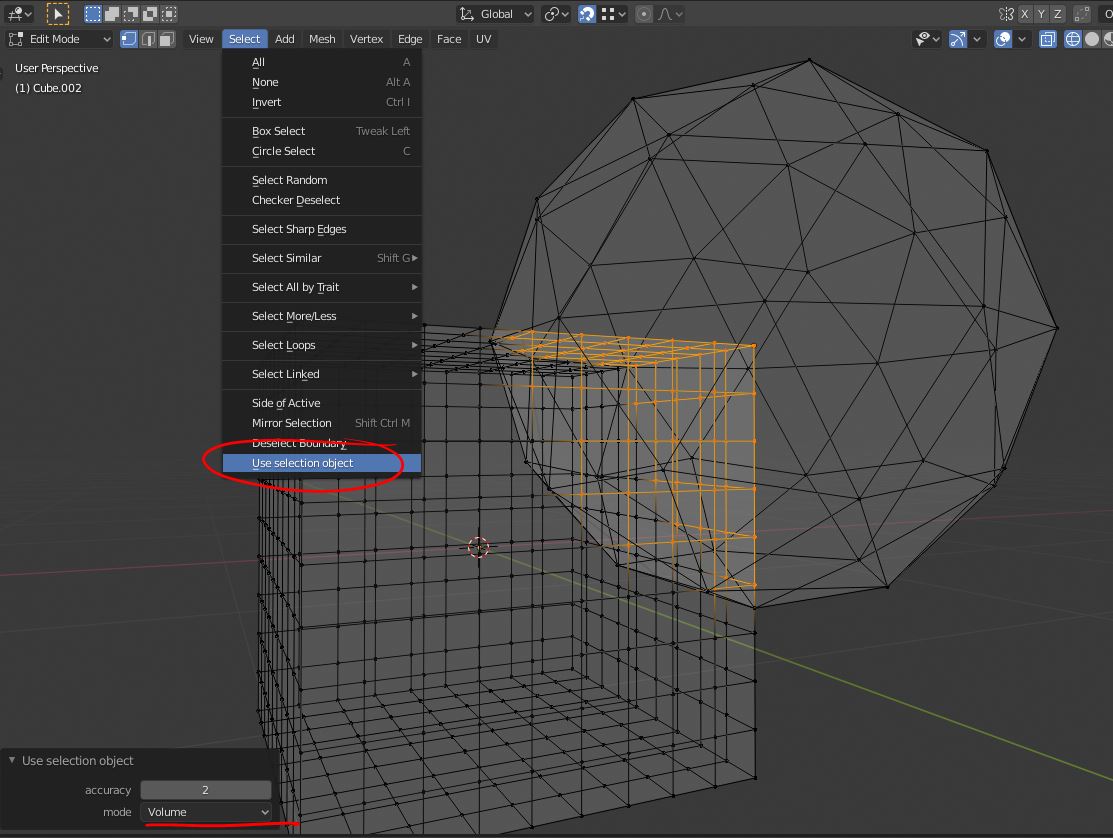Image resolution: width=1113 pixels, height=838 pixels.
Task: Click Use selection object menu entry
Action: point(322,463)
